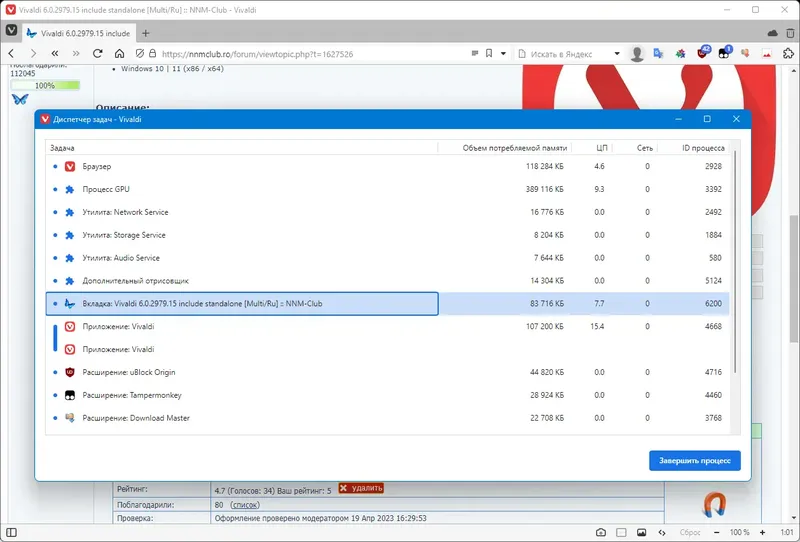Click the address bar URL
Viewport: 800px width, 542px height.
257,54
